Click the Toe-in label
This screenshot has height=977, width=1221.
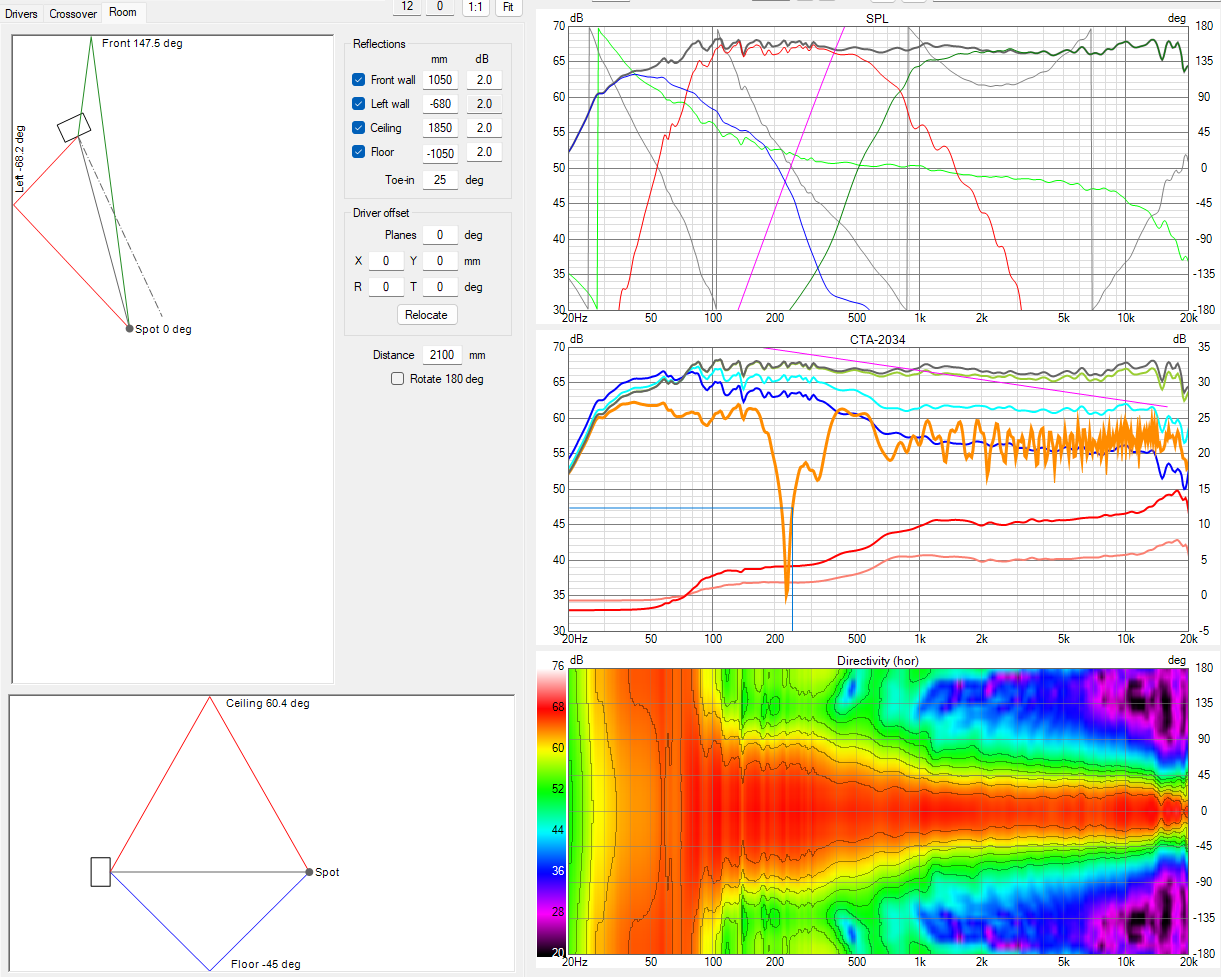pos(400,180)
